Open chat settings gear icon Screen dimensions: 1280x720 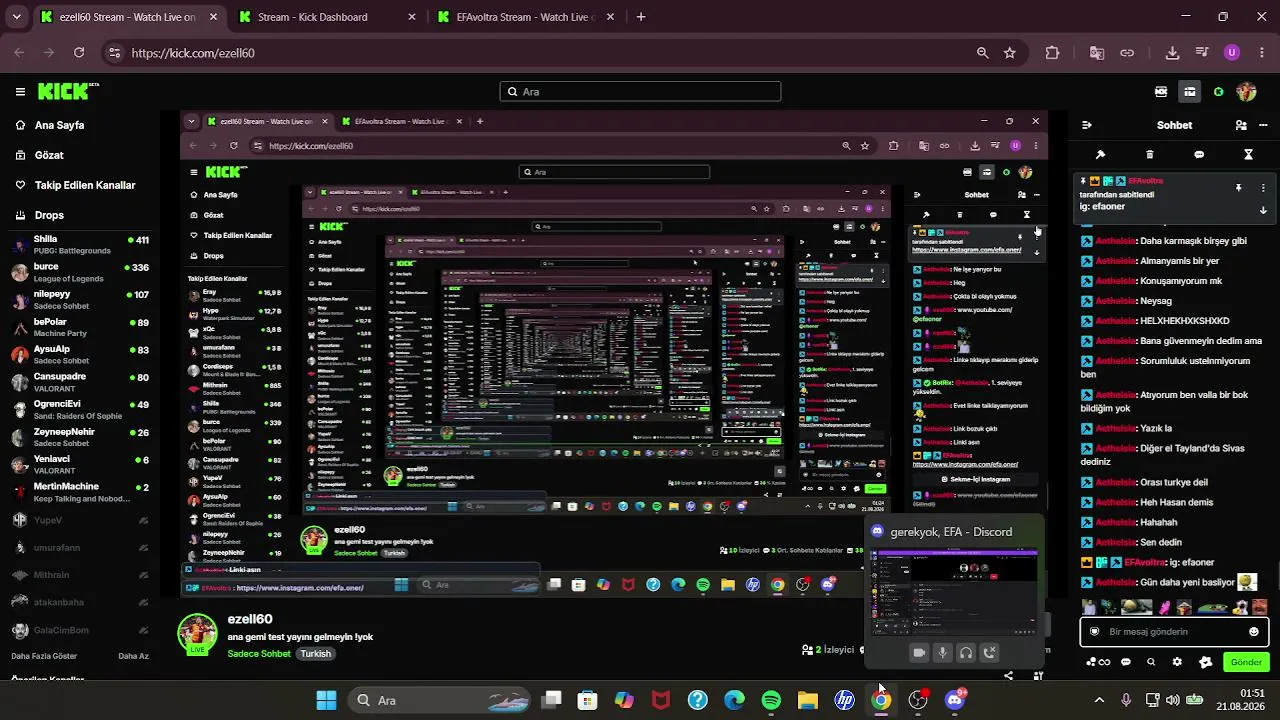1177,662
